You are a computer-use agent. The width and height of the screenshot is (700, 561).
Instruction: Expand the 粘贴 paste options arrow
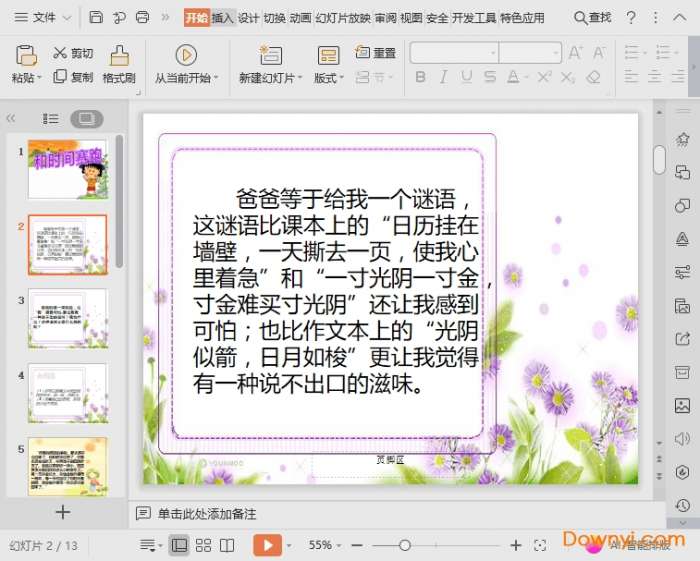point(39,78)
